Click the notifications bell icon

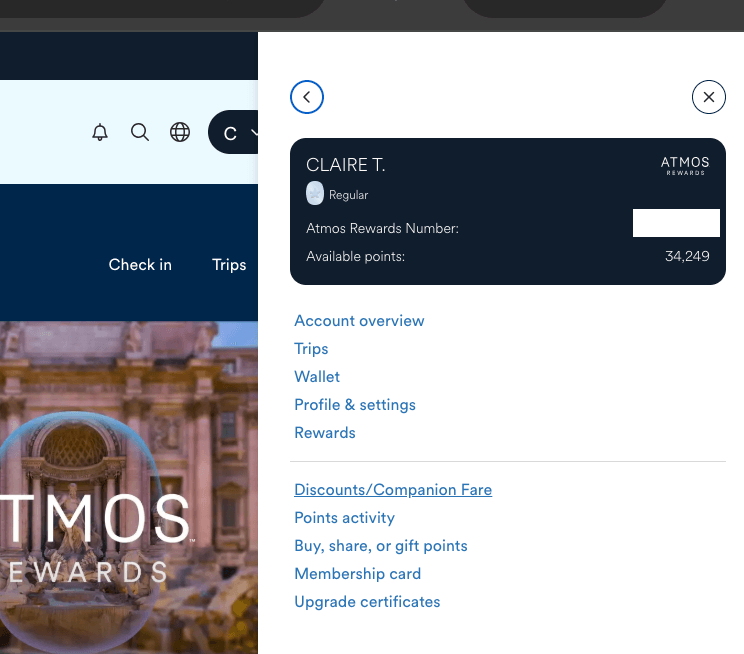coord(100,132)
